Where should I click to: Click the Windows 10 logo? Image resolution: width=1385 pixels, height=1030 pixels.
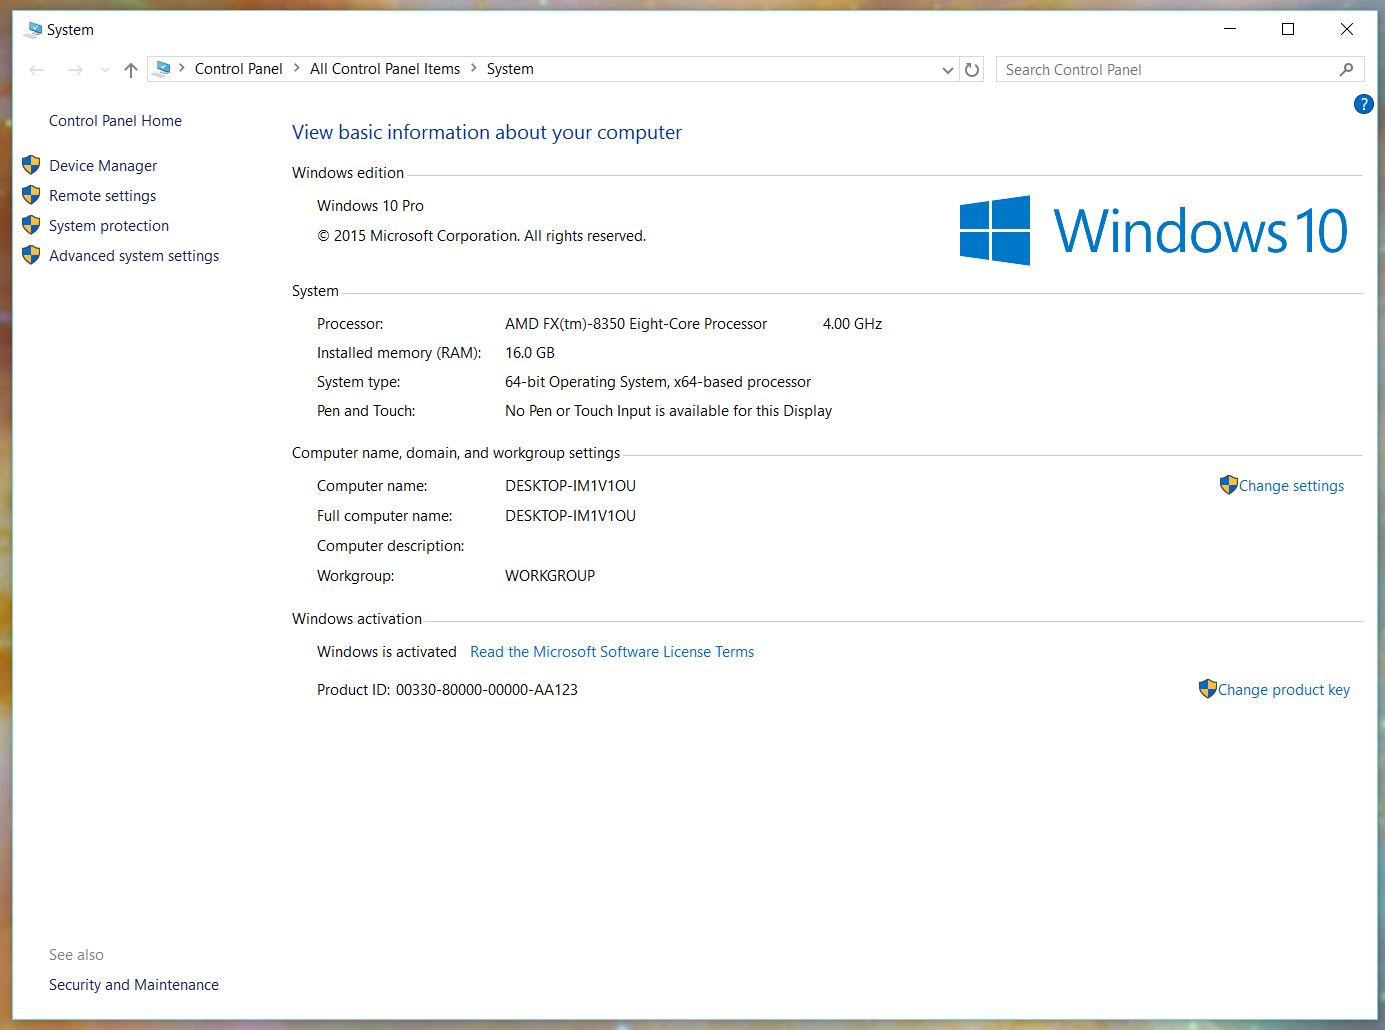pos(1153,230)
